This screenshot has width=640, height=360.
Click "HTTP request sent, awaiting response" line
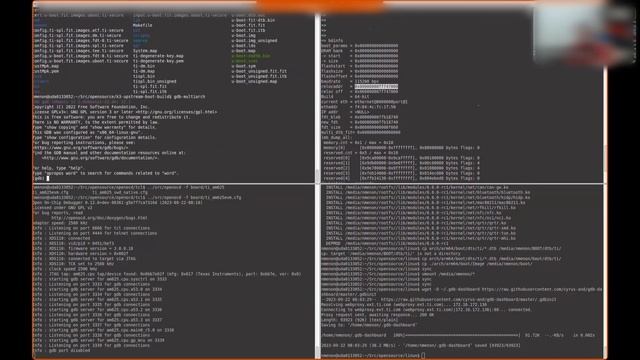click(x=377, y=315)
